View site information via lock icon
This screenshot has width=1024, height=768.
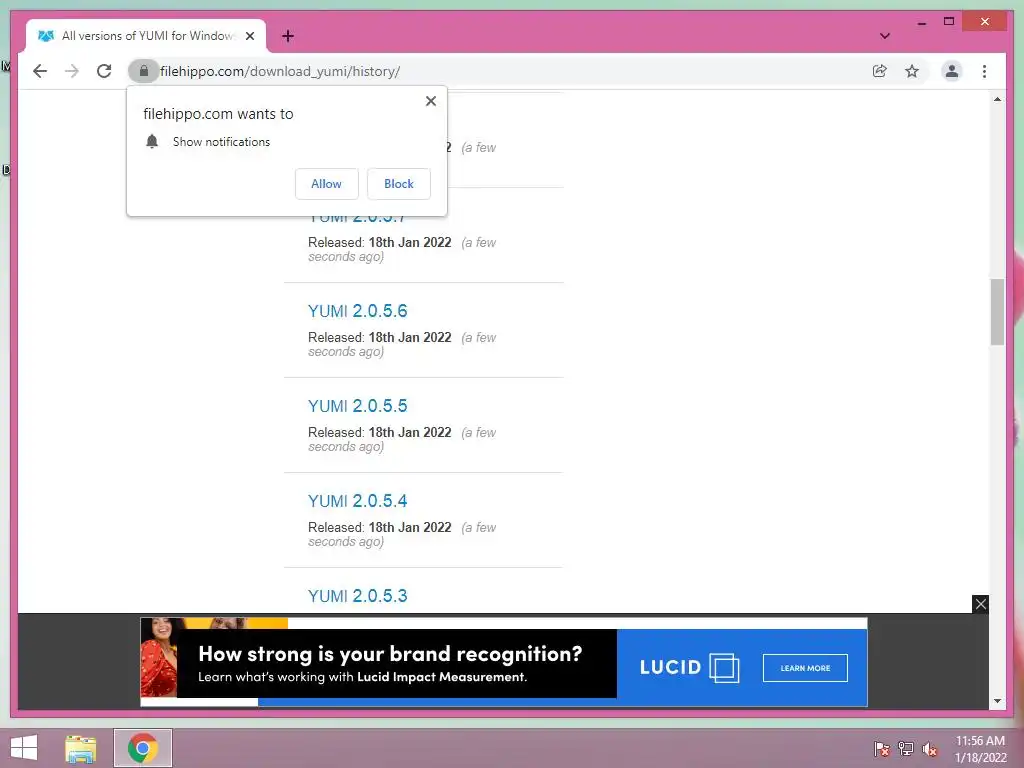[x=144, y=71]
